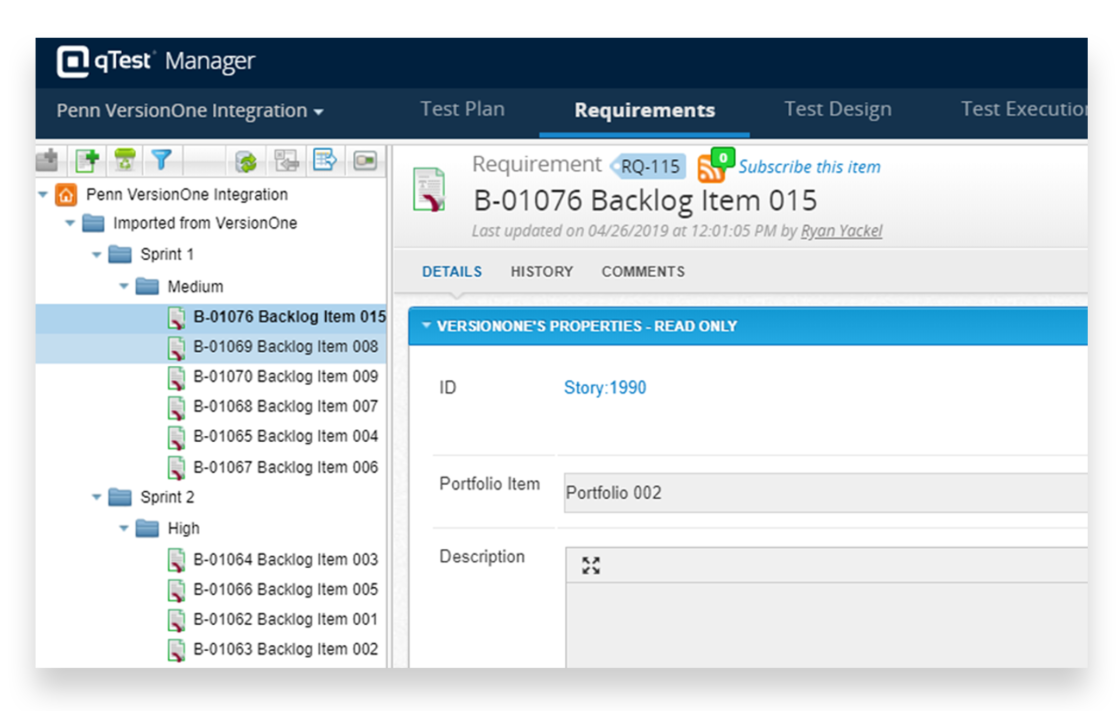
Task: Switch to the Test Design tab
Action: (838, 109)
